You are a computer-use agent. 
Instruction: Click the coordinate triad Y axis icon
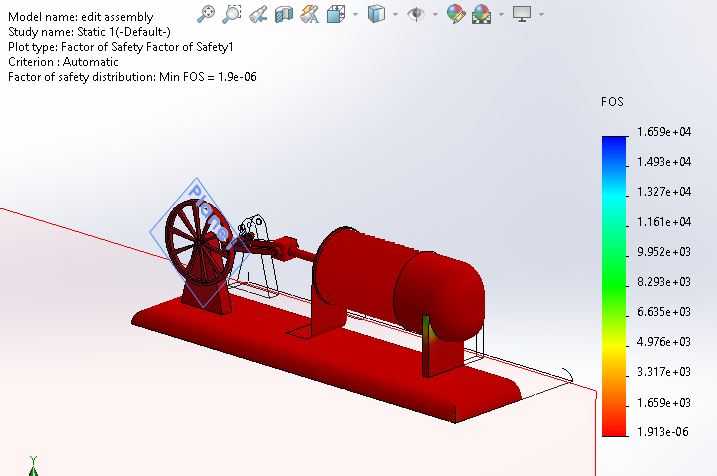point(33,466)
